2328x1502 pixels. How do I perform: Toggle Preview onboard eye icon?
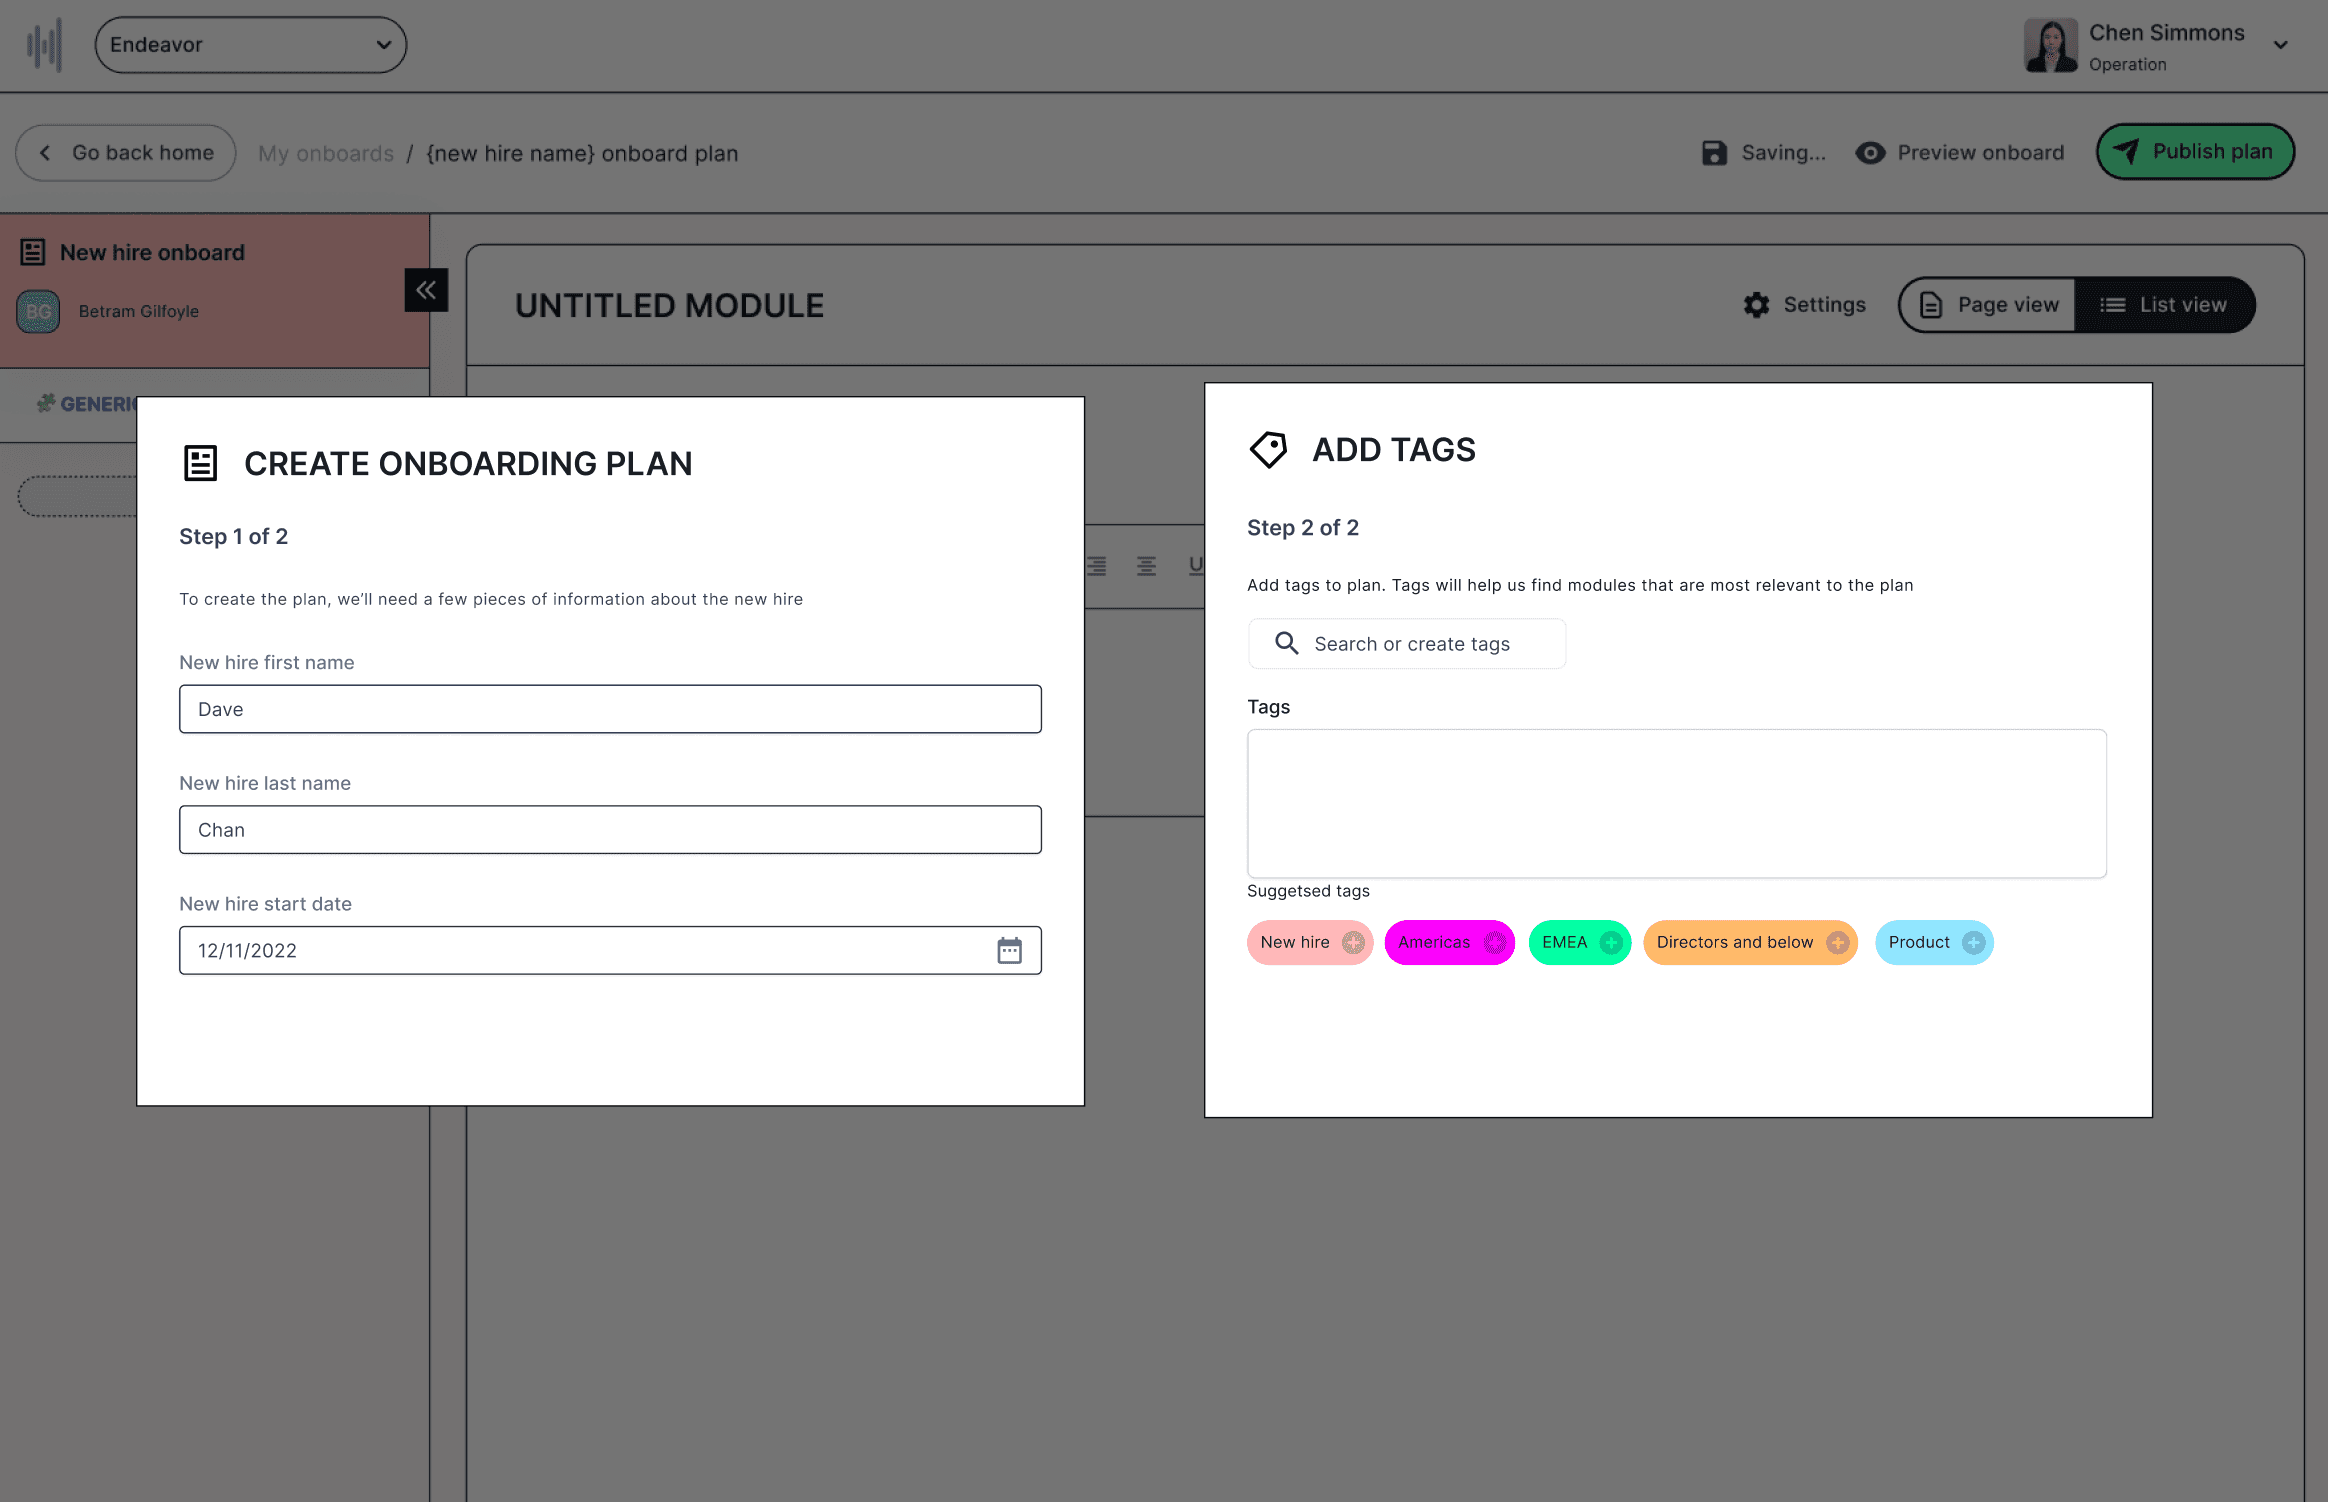click(1870, 152)
